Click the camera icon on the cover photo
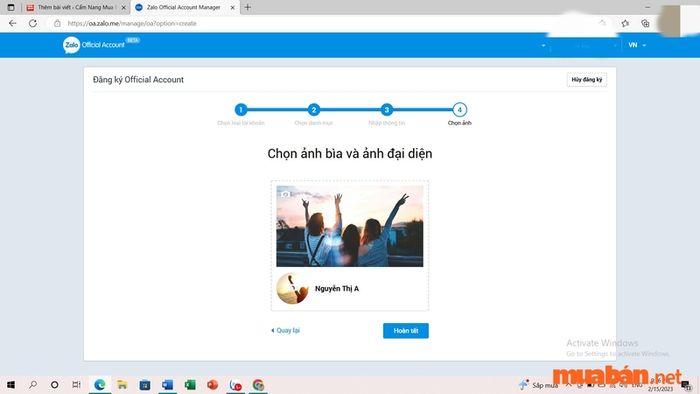Screen dimensions: 700x394 [x=285, y=194]
